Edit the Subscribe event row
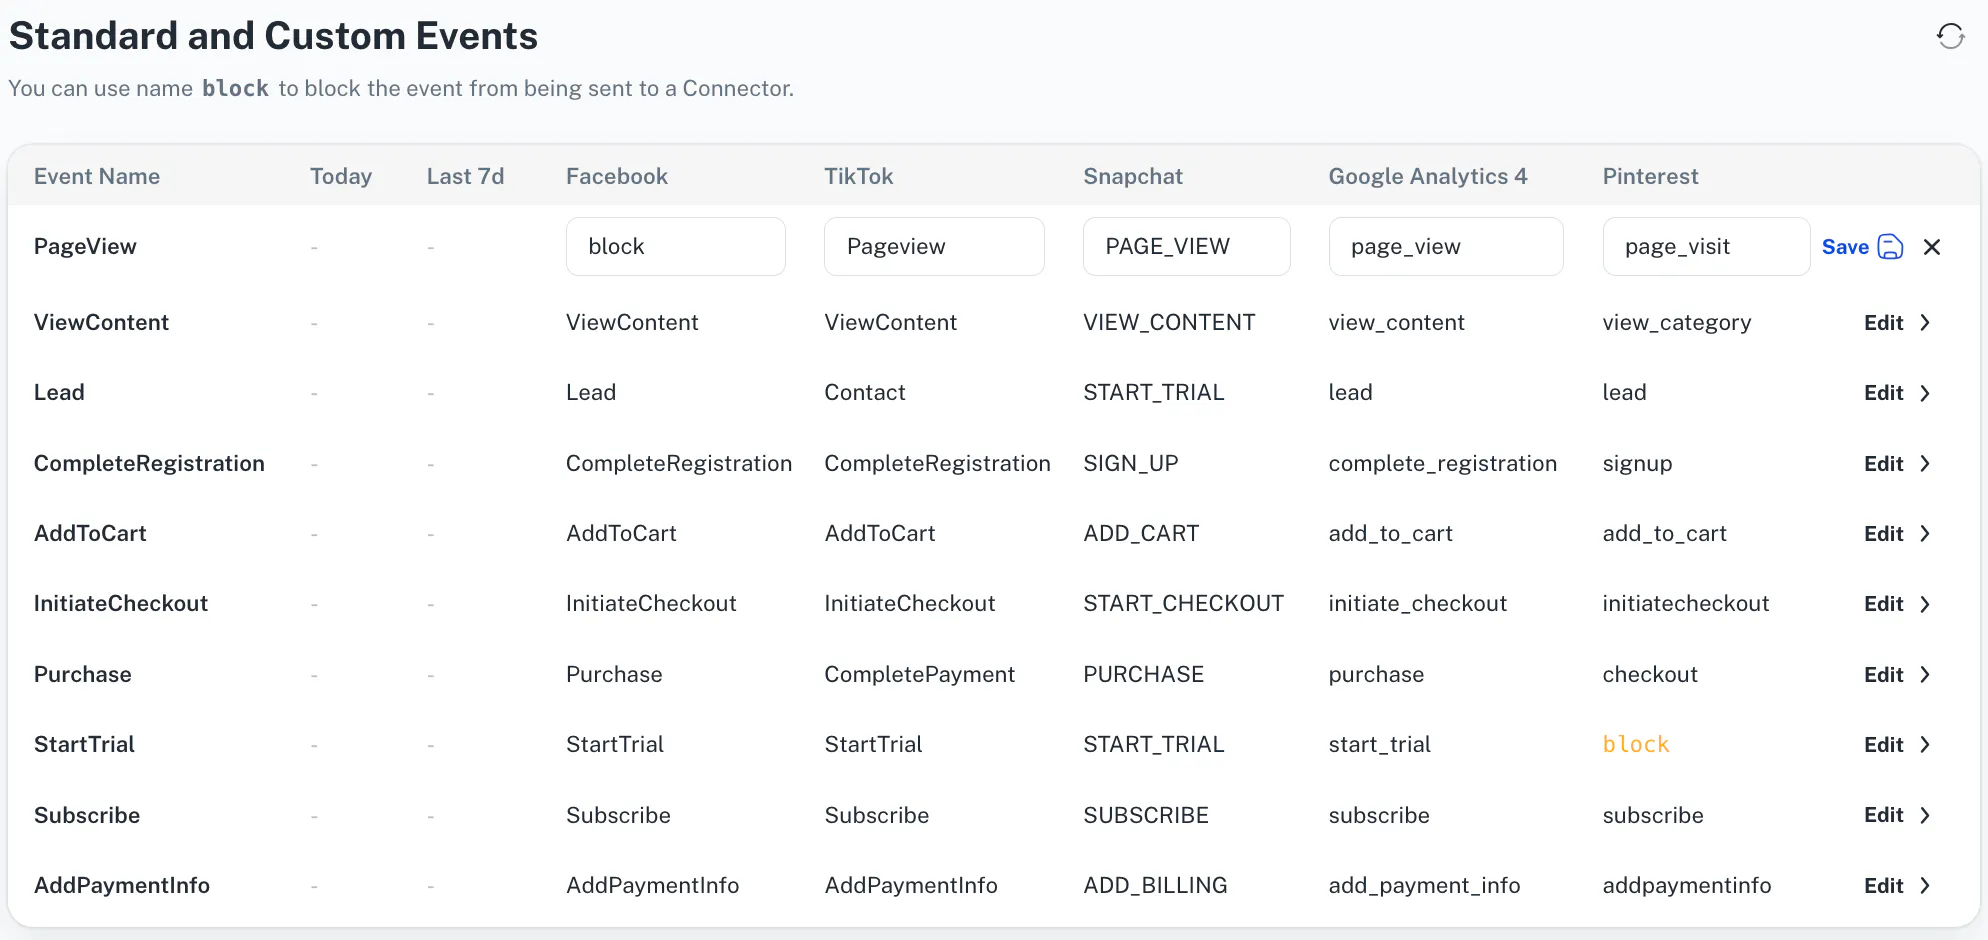Screen dimensions: 1988x940 (1883, 815)
